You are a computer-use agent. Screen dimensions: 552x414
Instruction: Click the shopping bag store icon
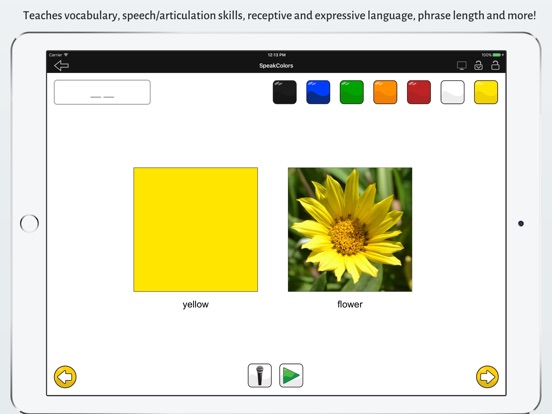tap(478, 65)
